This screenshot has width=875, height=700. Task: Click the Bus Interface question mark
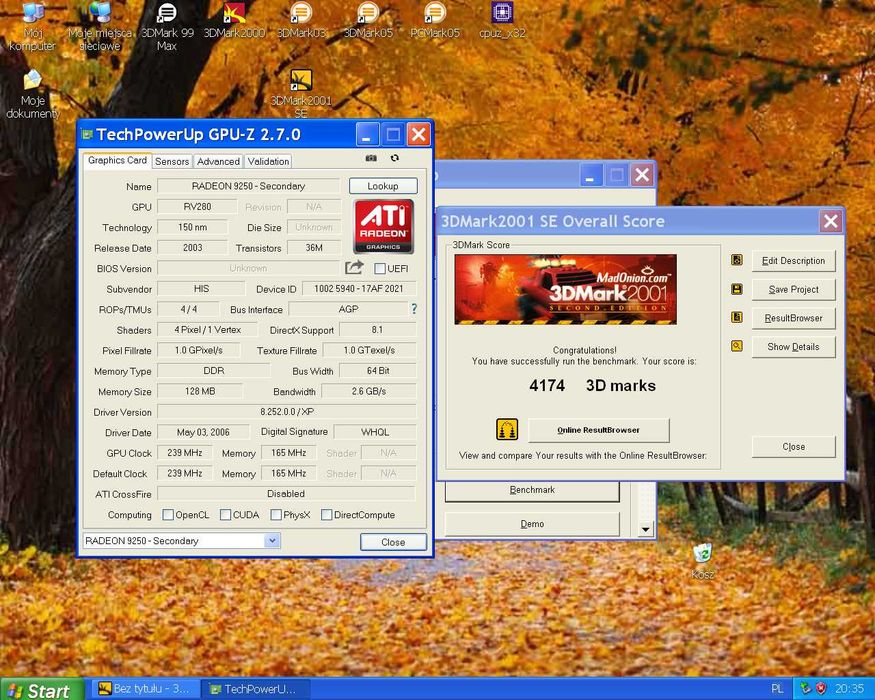(x=414, y=309)
